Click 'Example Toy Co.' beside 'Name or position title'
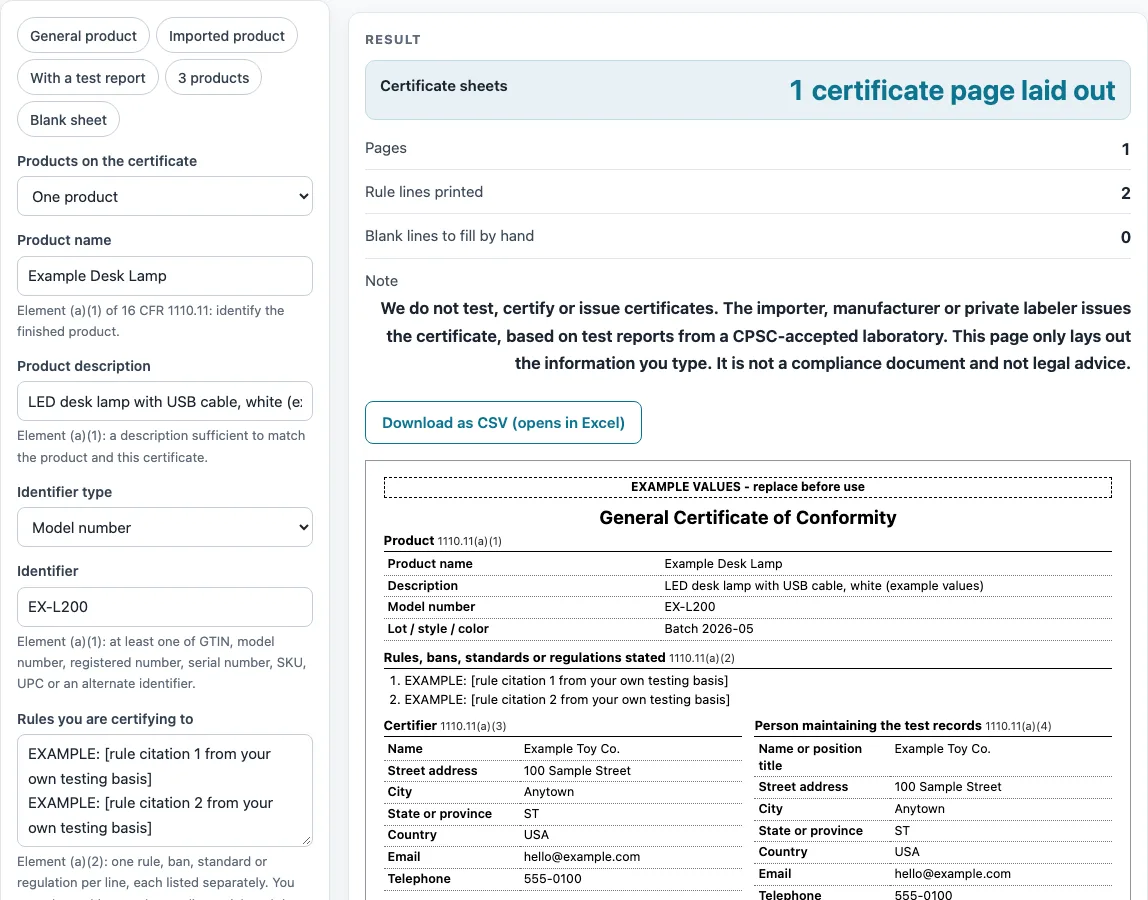 pyautogui.click(x=942, y=749)
